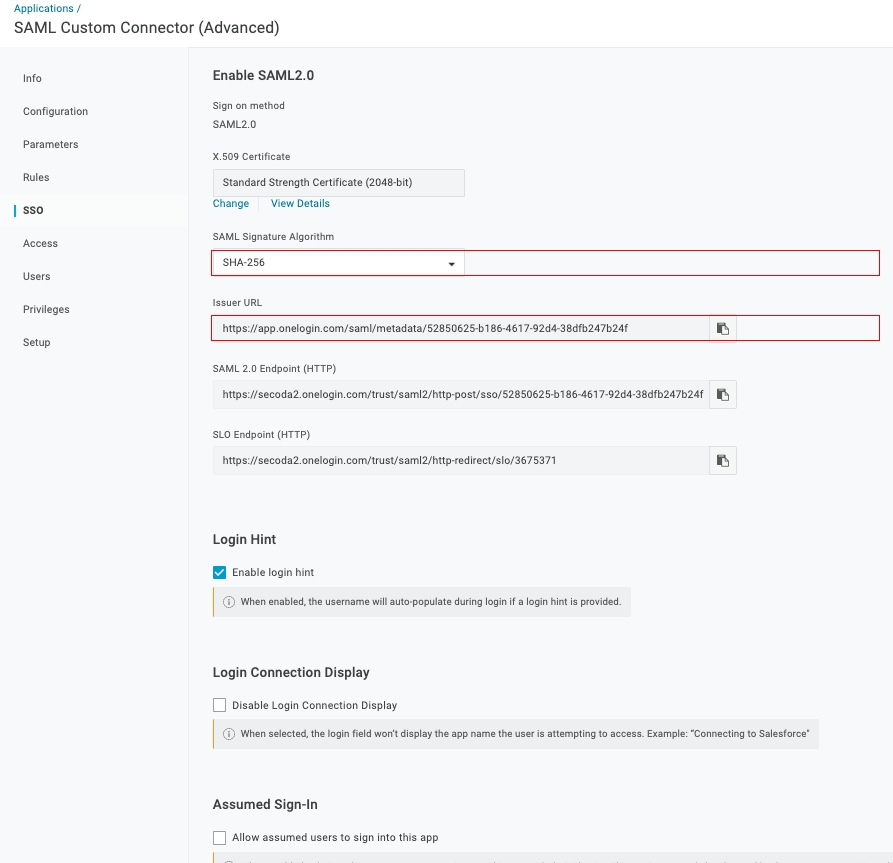
Task: Switch to the Access section
Action: point(41,243)
